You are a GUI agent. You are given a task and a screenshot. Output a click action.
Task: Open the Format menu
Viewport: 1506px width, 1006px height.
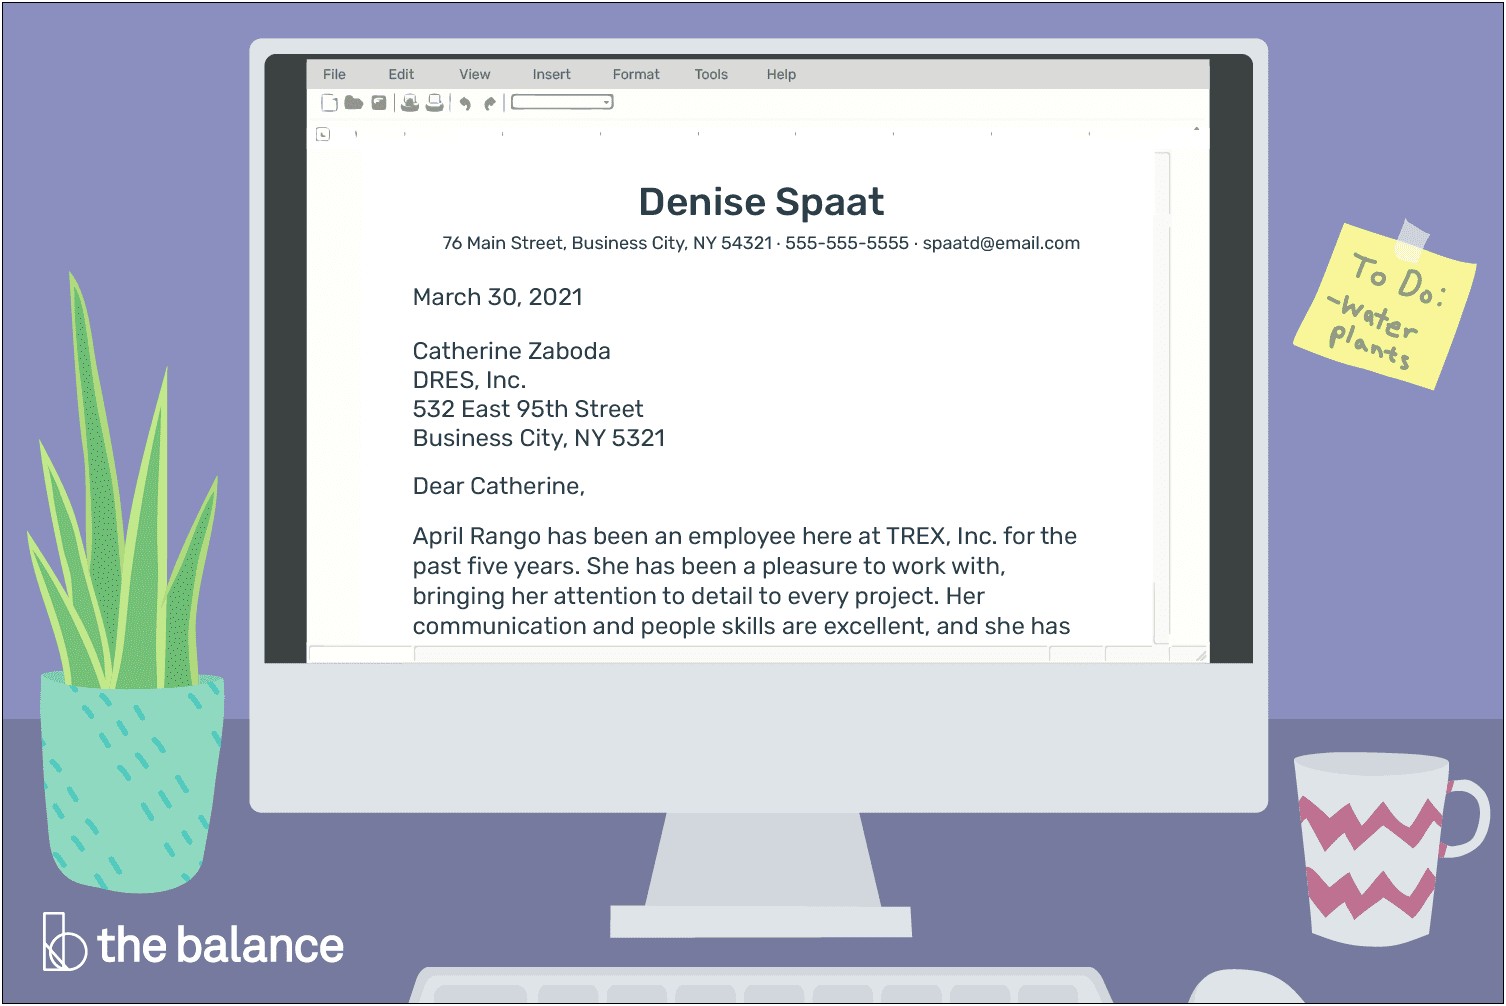click(636, 74)
